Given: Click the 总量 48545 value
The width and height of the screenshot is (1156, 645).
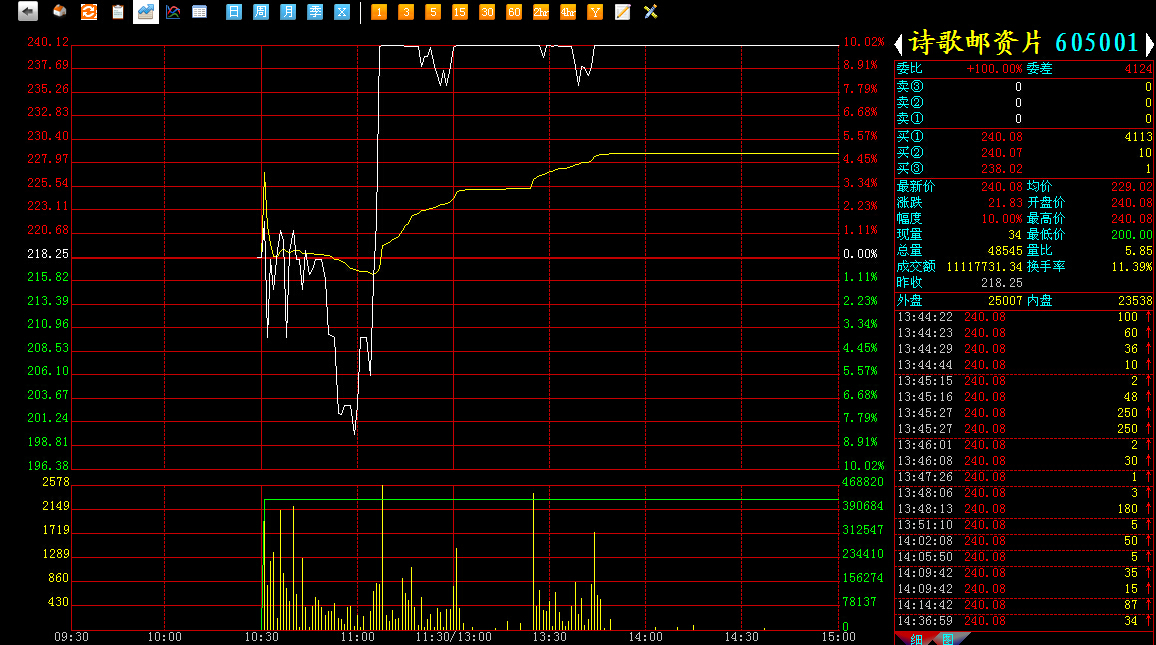Looking at the screenshot, I should tap(1005, 251).
